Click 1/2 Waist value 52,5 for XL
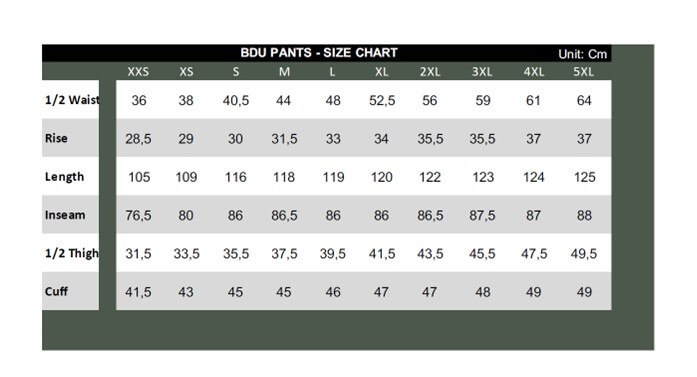Viewport: 697px width, 377px height. click(382, 100)
